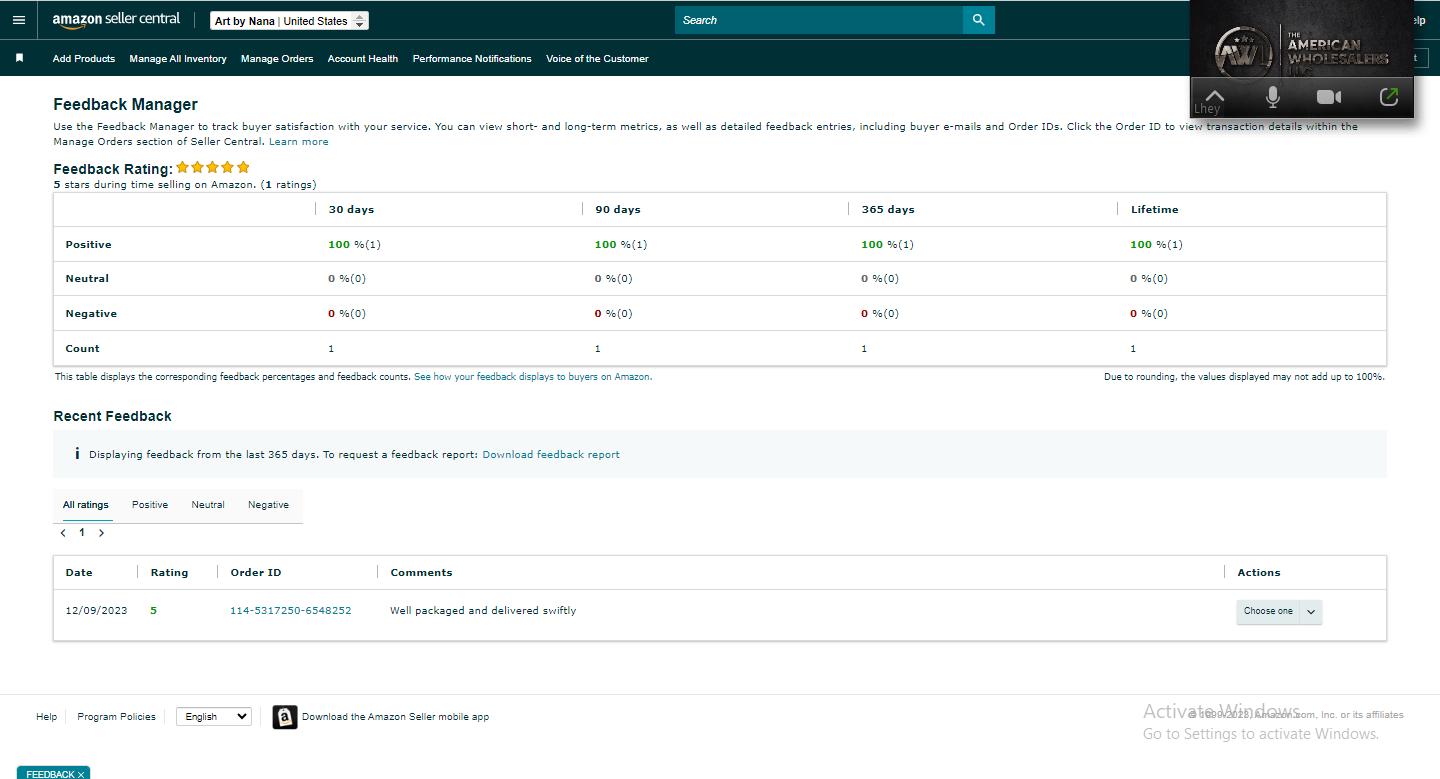
Task: Click the Negative row label
Action: (91, 314)
